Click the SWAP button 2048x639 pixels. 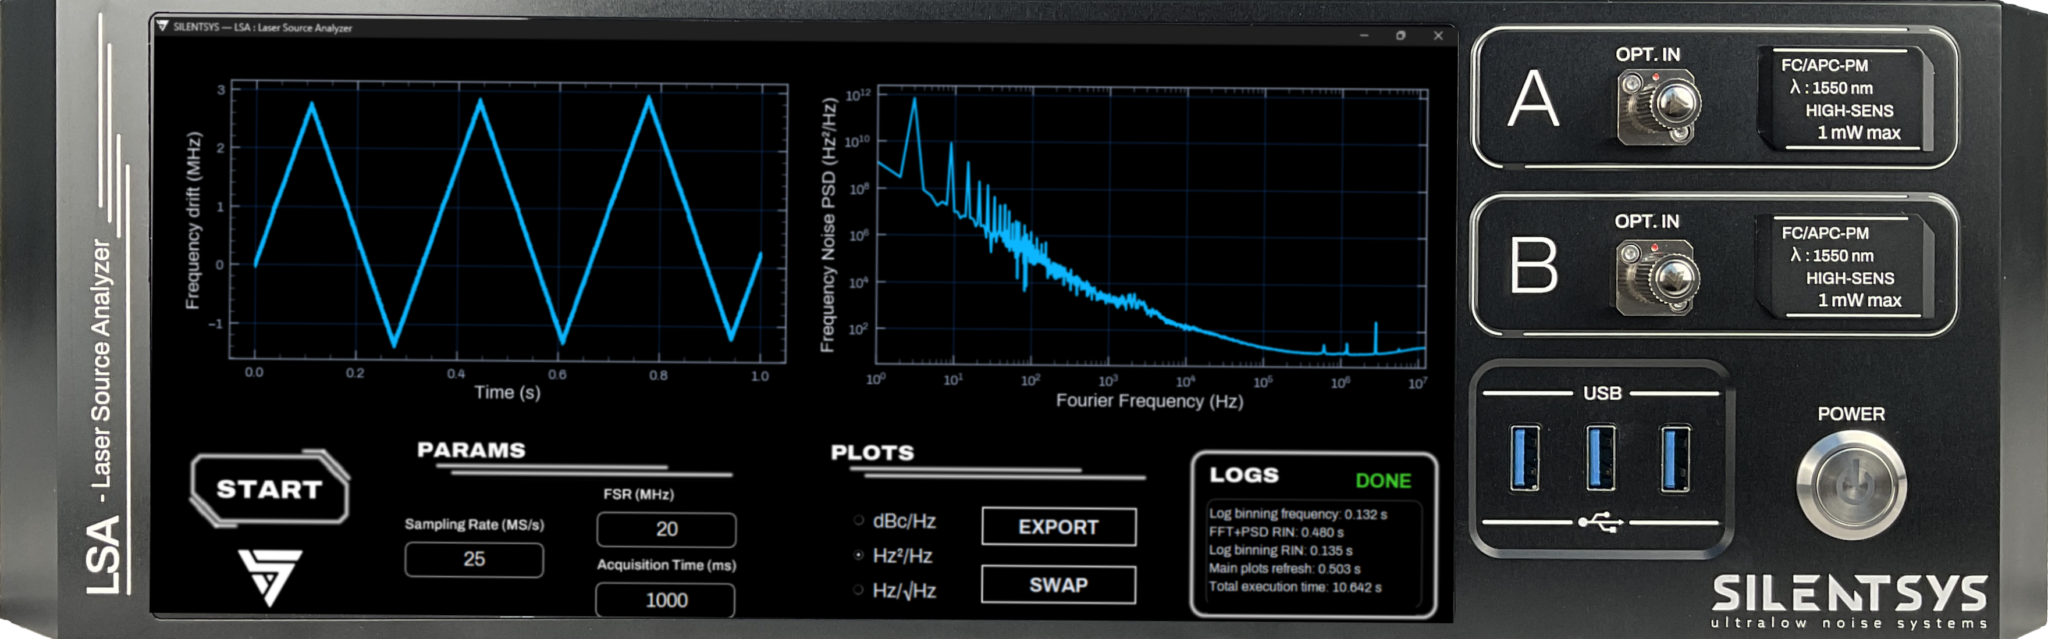(x=1059, y=585)
